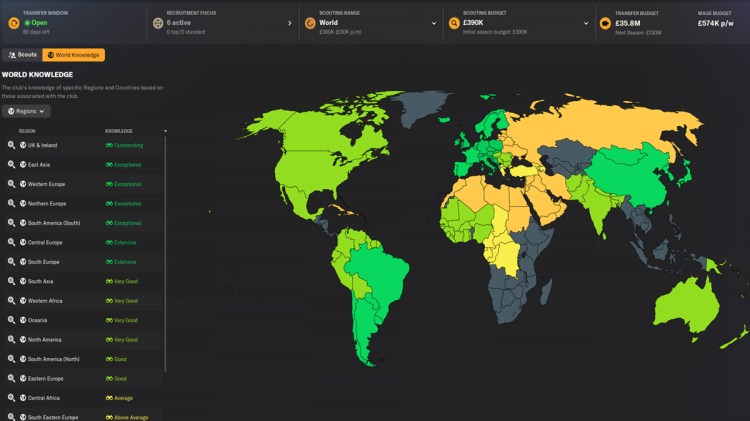Expand the Scouting Range World dropdown
This screenshot has width=750, height=421.
pos(434,22)
